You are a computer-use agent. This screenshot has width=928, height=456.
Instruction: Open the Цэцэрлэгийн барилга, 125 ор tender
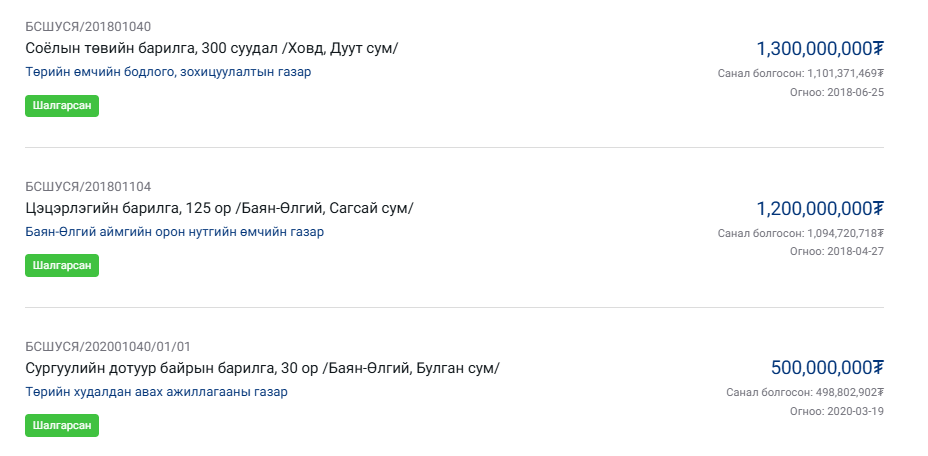219,208
